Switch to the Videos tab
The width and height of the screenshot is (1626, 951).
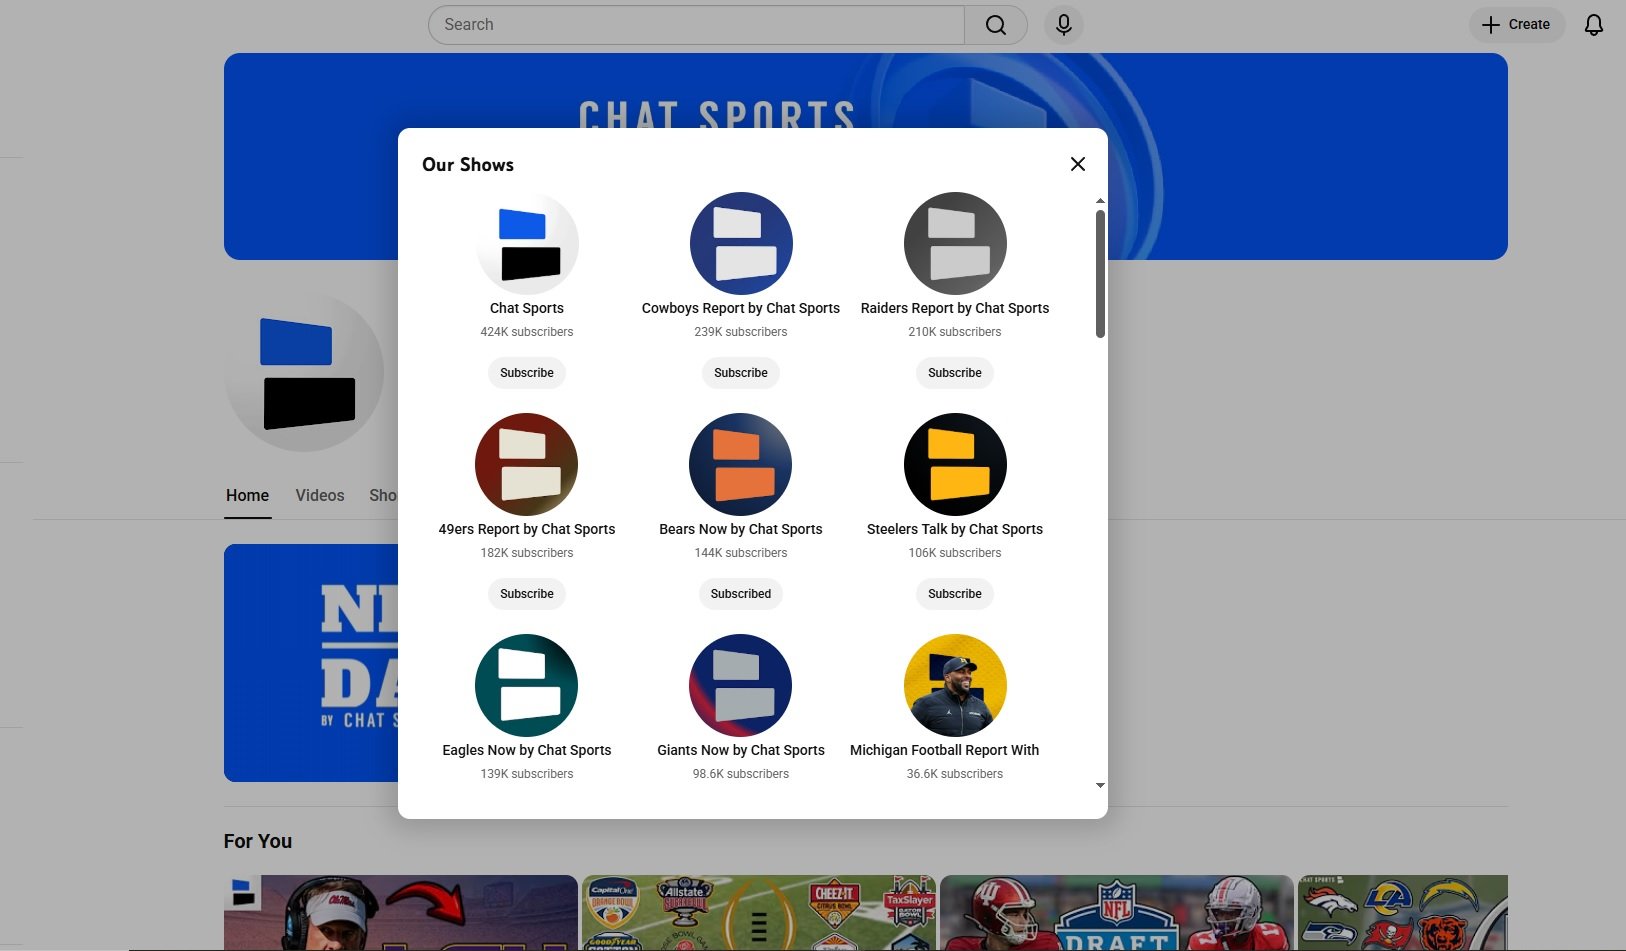319,495
